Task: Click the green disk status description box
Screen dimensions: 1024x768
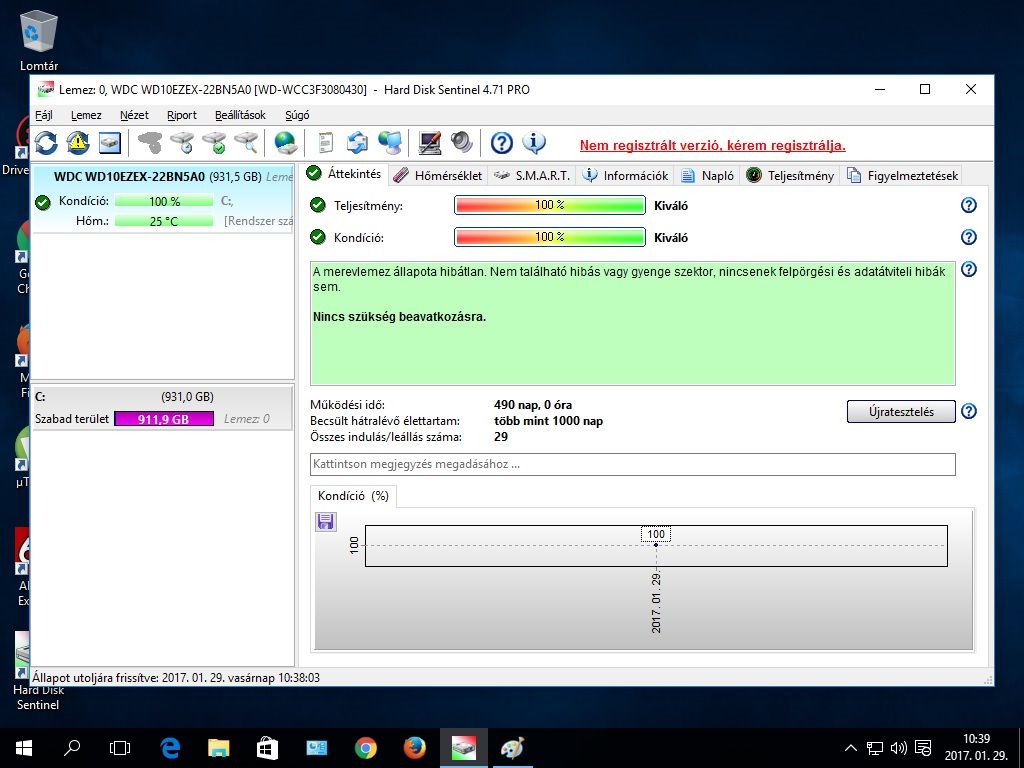Action: 632,323
